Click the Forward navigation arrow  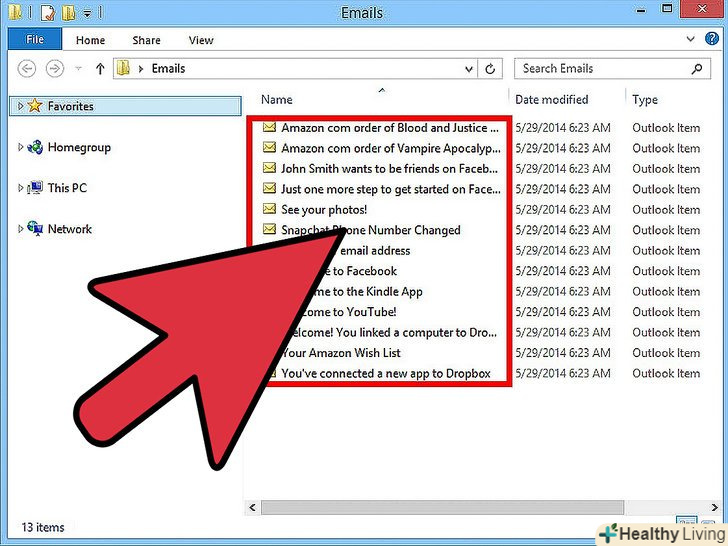point(55,69)
